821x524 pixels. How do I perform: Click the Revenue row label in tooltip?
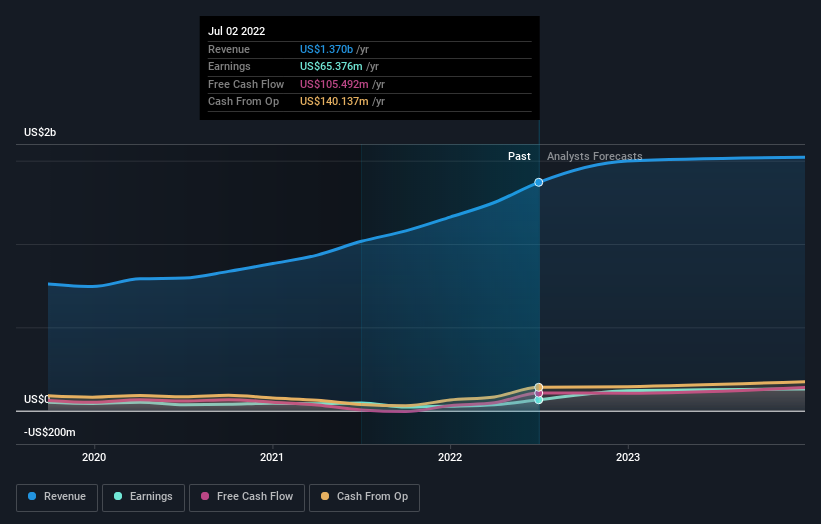229,49
